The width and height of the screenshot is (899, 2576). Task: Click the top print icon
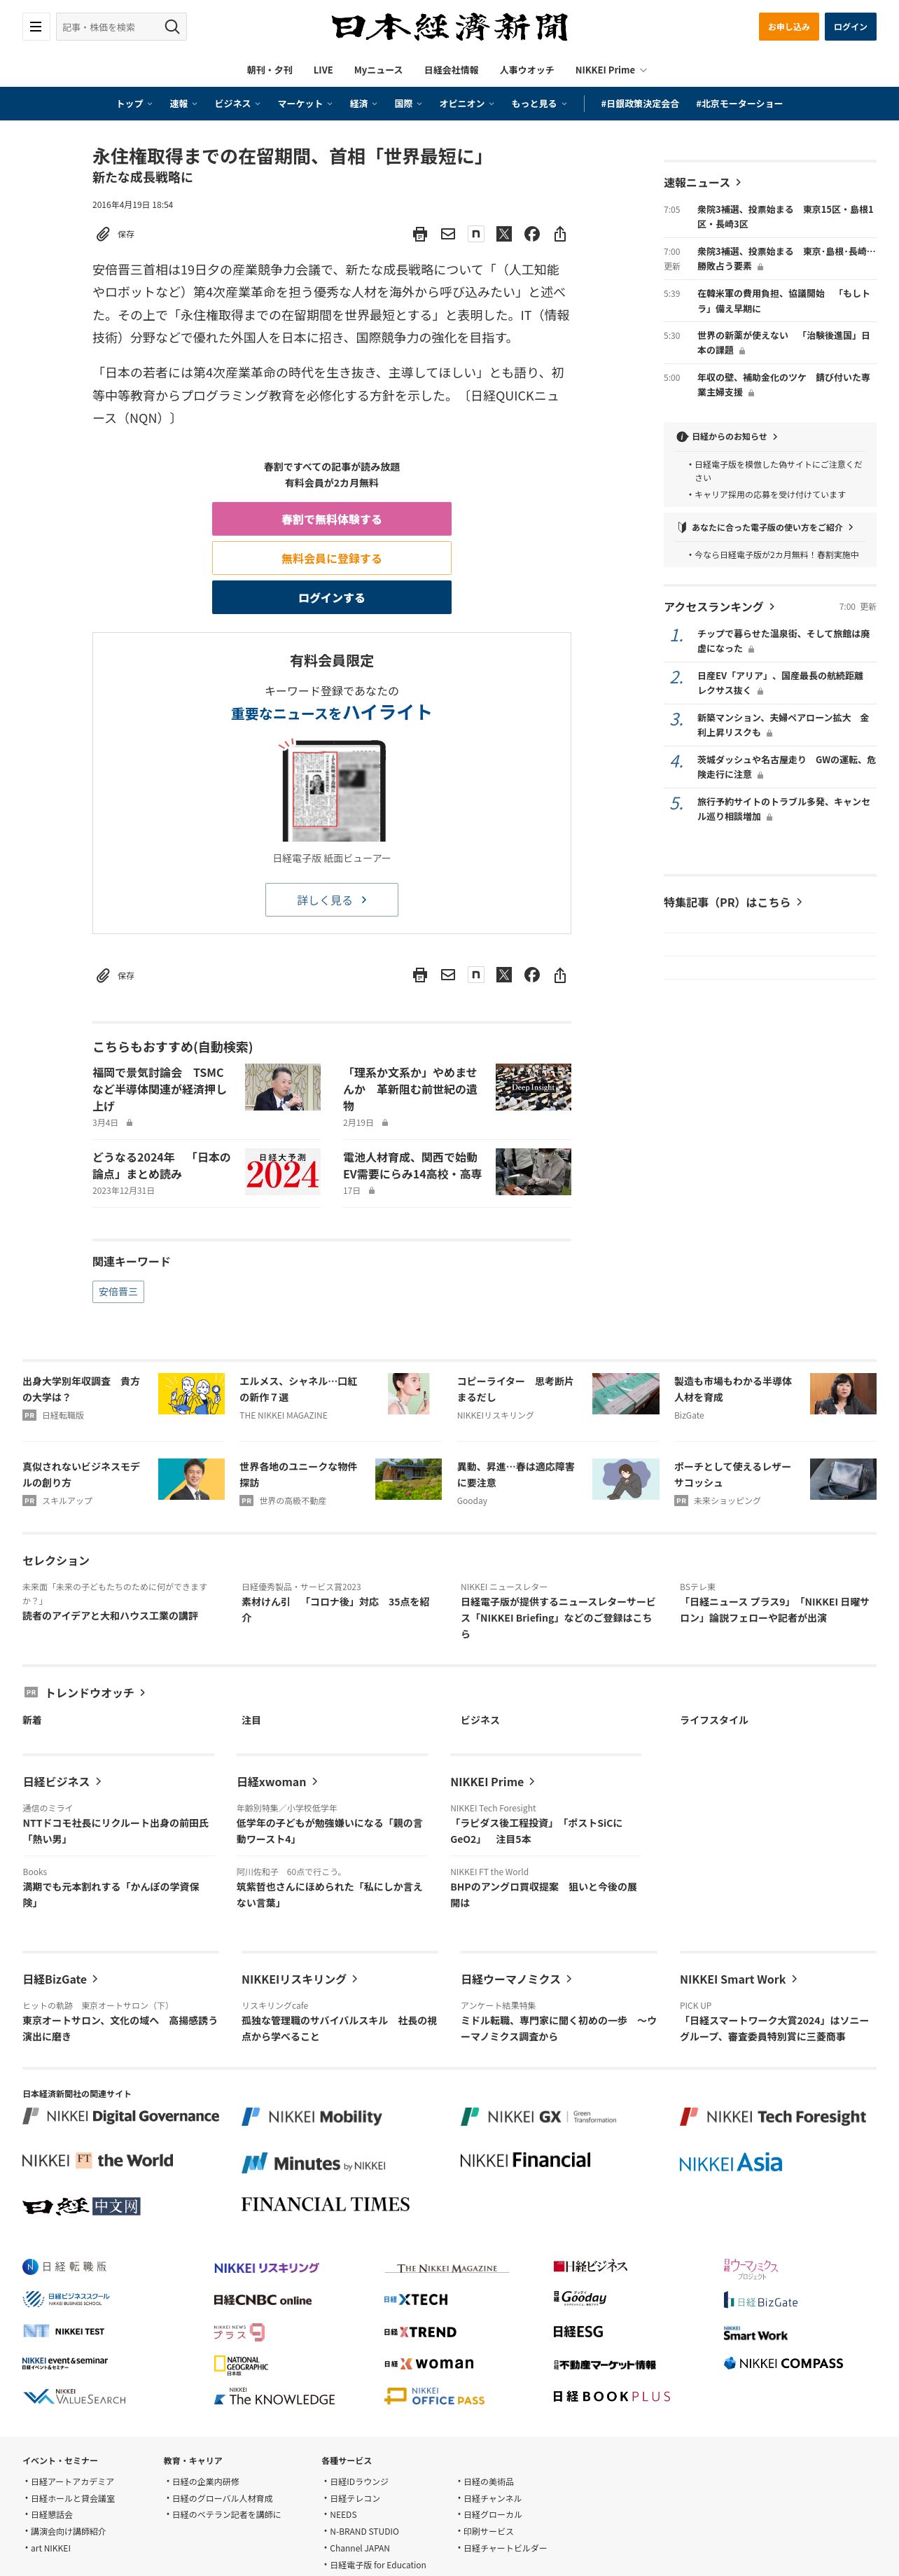pos(420,234)
